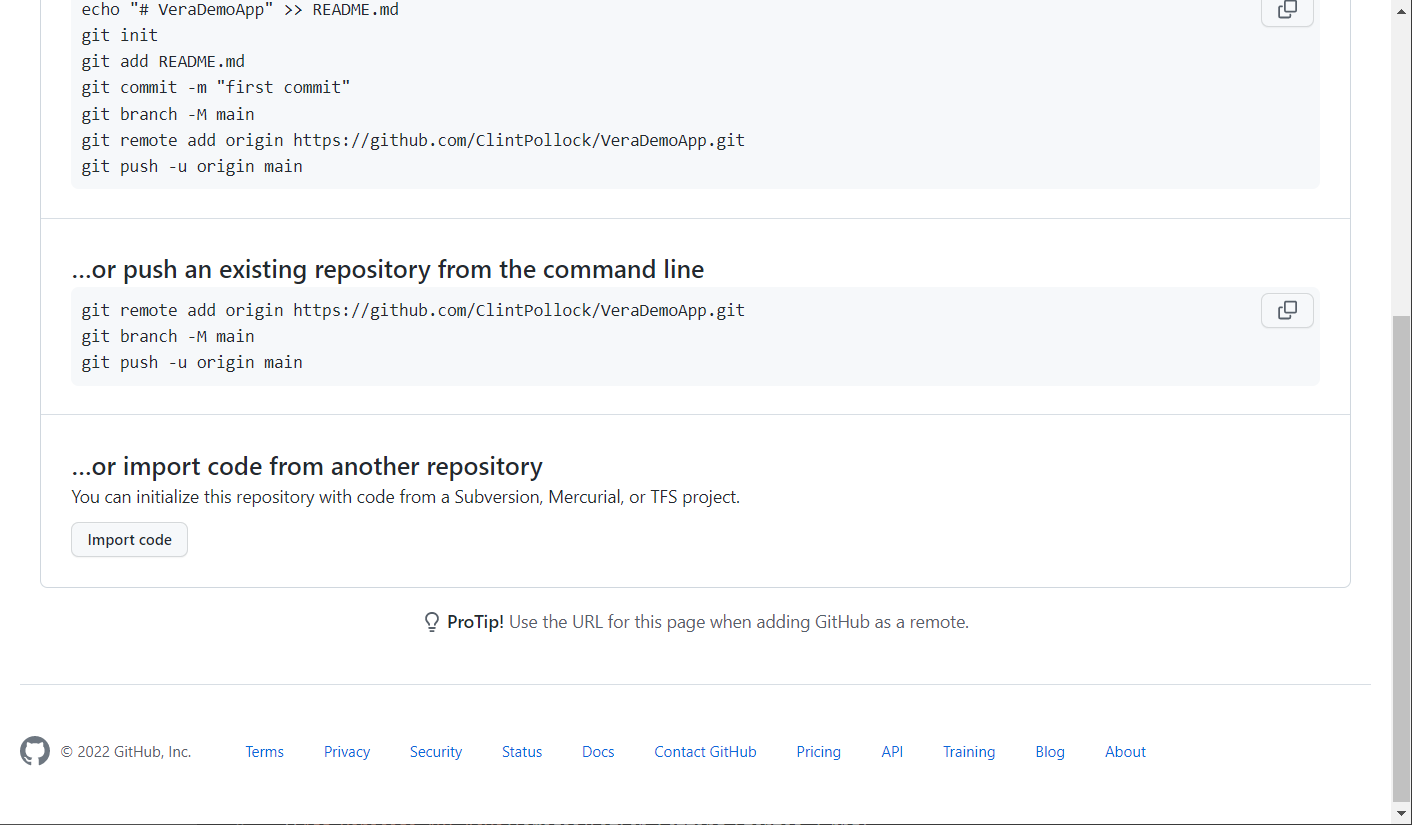Click the GitHub logo in the footer
The width and height of the screenshot is (1412, 825).
[35, 752]
